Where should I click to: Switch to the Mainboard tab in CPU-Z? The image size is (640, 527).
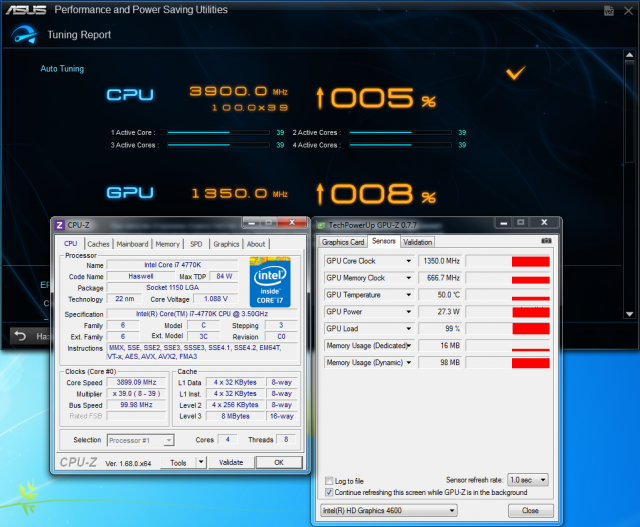click(132, 244)
